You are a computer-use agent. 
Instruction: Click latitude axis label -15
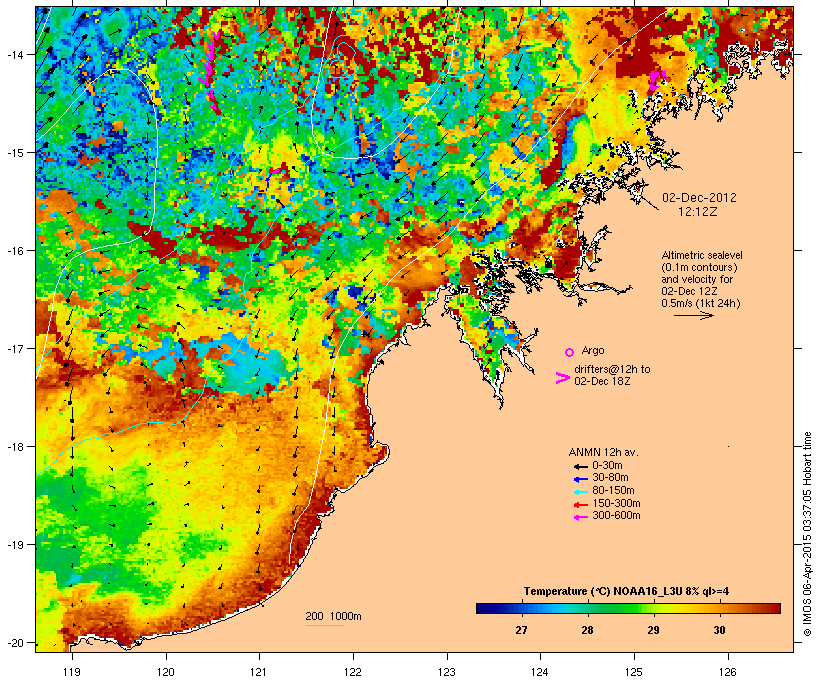coord(14,152)
